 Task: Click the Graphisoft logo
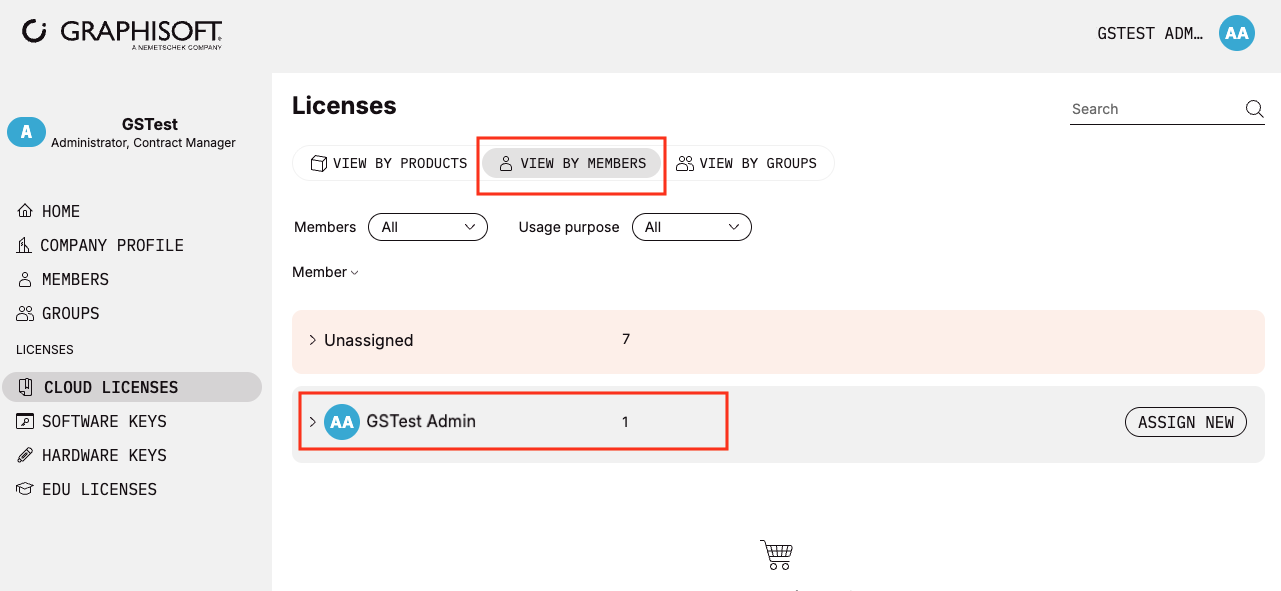[122, 33]
